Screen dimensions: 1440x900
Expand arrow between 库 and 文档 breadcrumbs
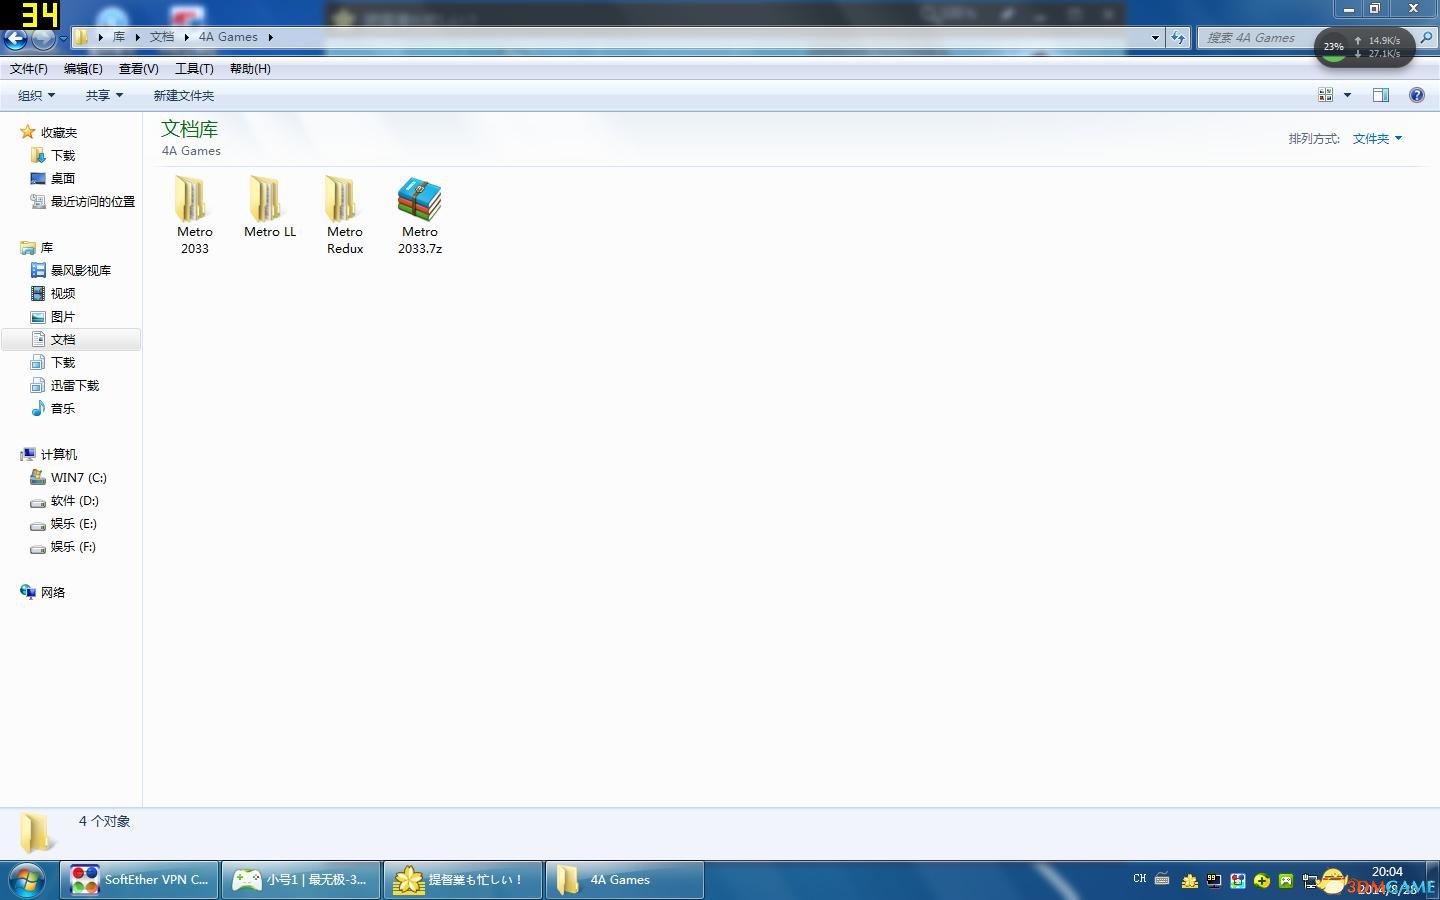point(138,37)
